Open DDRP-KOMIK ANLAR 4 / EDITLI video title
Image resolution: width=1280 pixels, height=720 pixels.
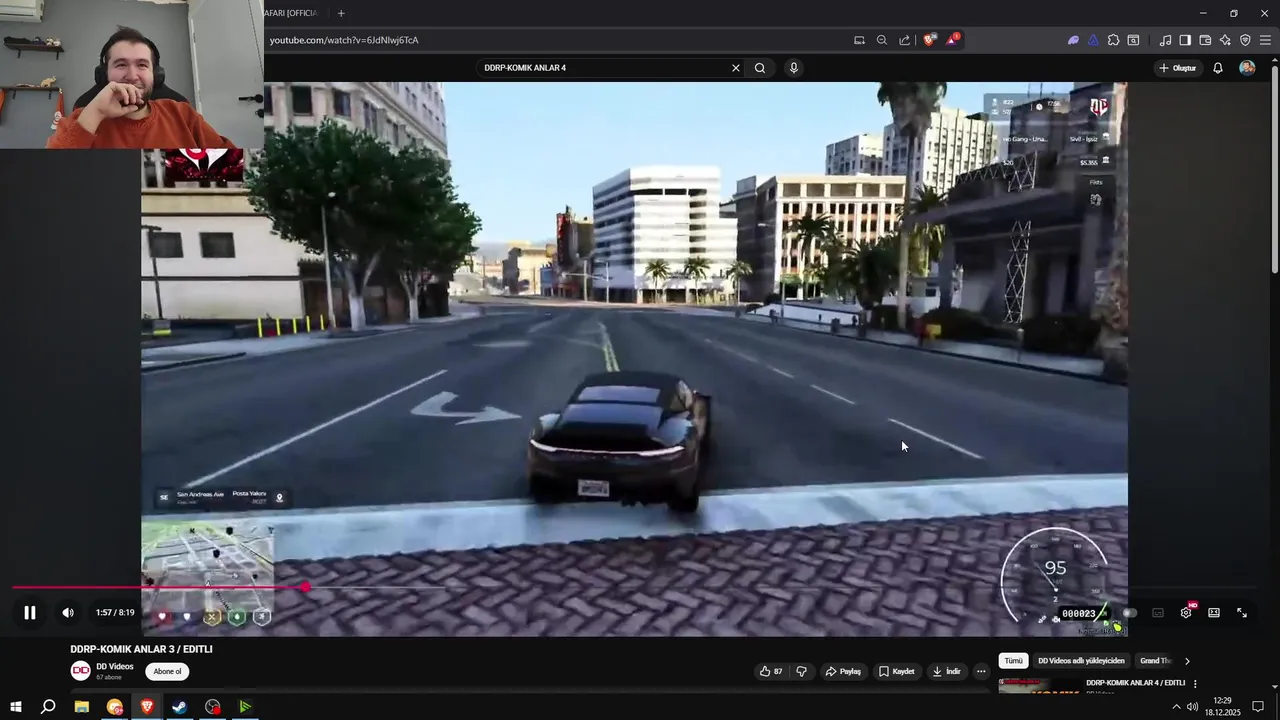pos(1135,683)
